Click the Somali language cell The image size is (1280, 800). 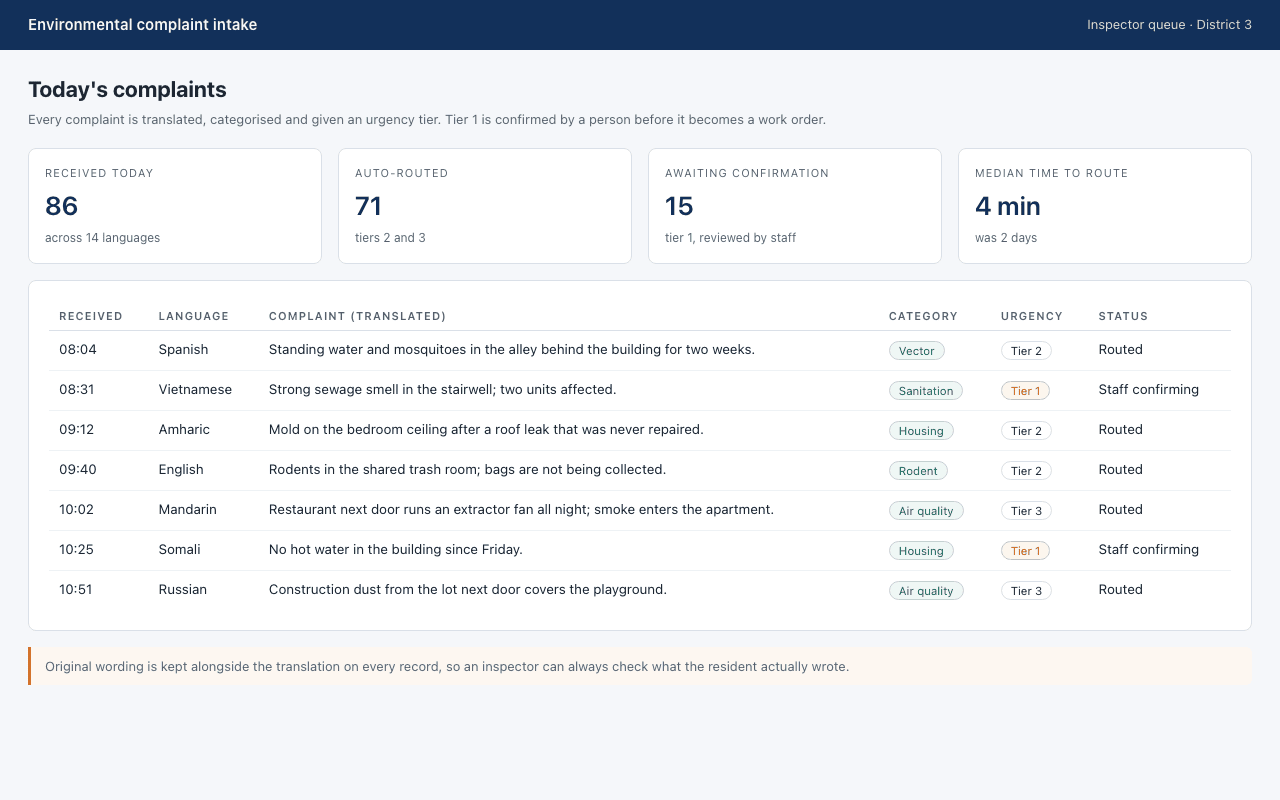(180, 550)
